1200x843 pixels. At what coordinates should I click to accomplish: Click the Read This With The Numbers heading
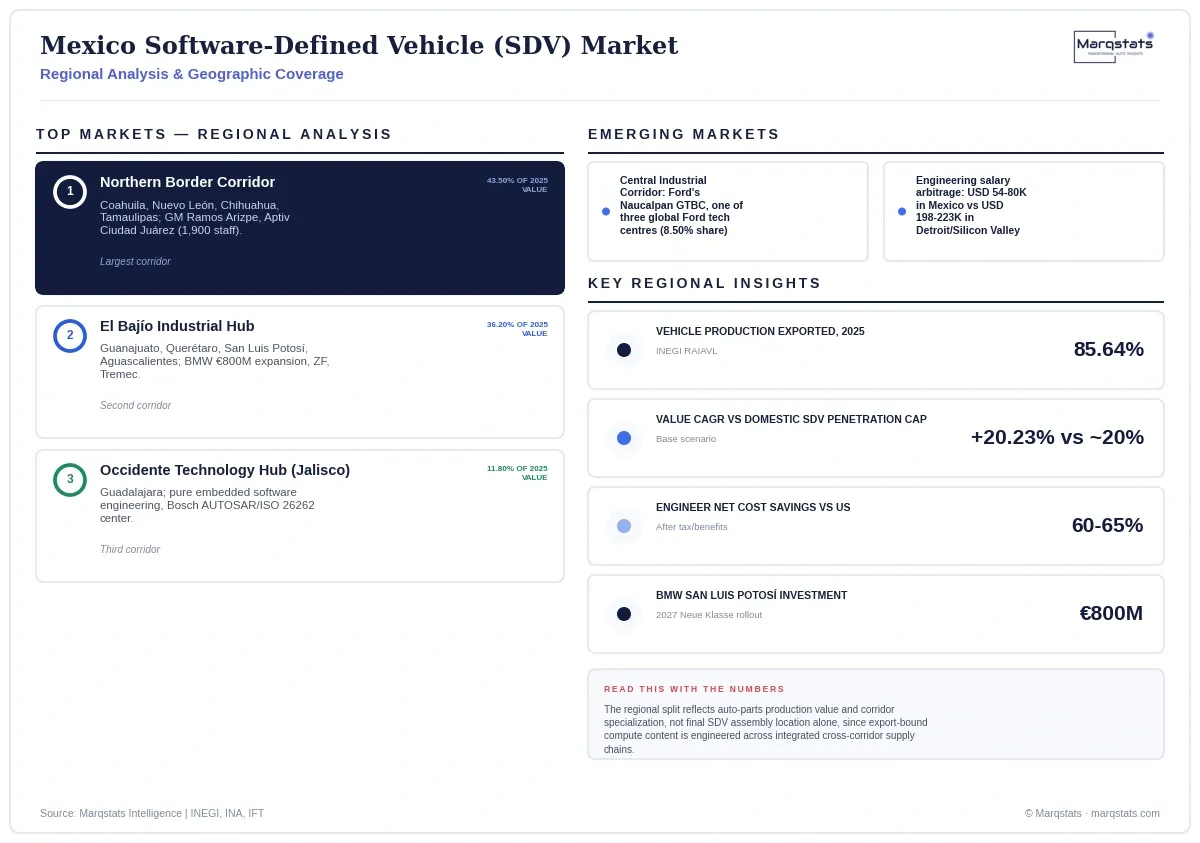pos(694,689)
